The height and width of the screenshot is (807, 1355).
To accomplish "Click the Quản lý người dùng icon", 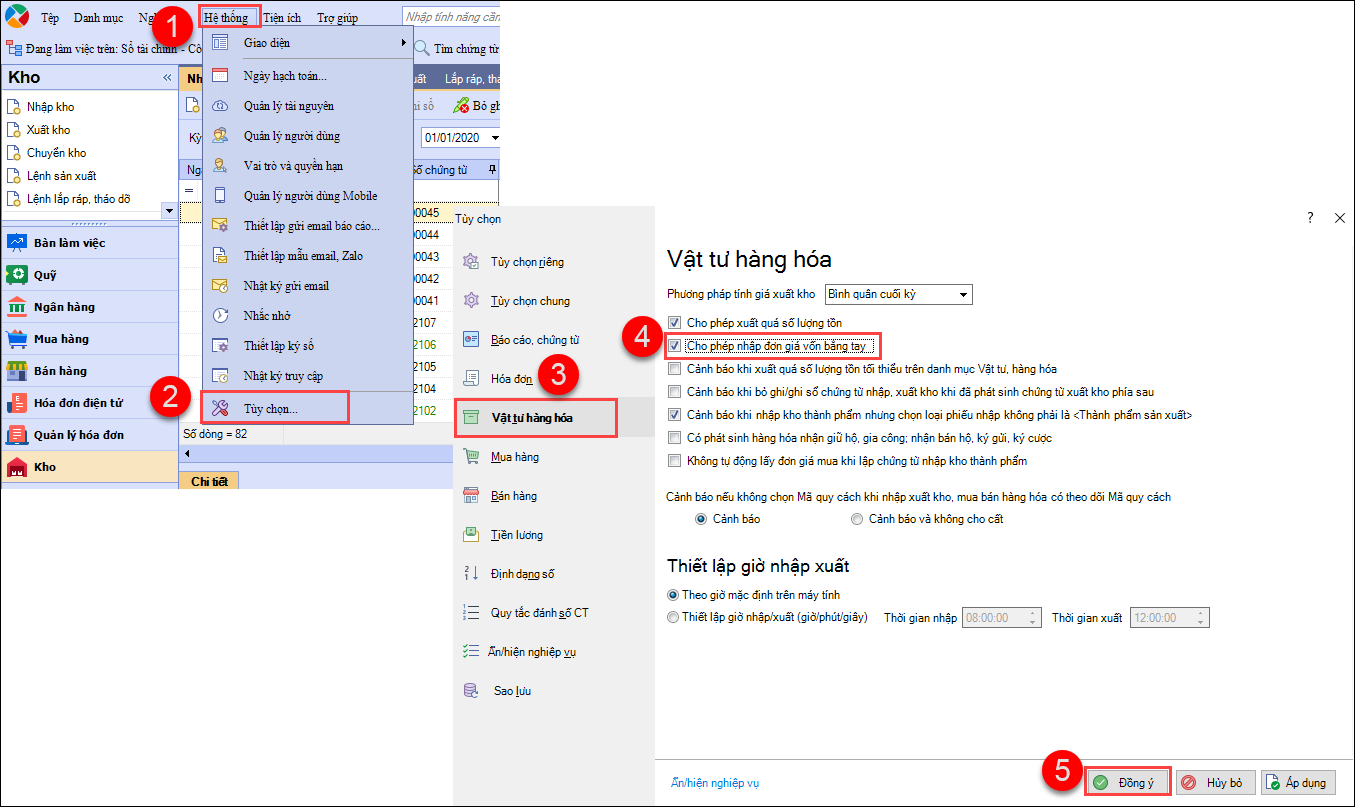I will (221, 136).
